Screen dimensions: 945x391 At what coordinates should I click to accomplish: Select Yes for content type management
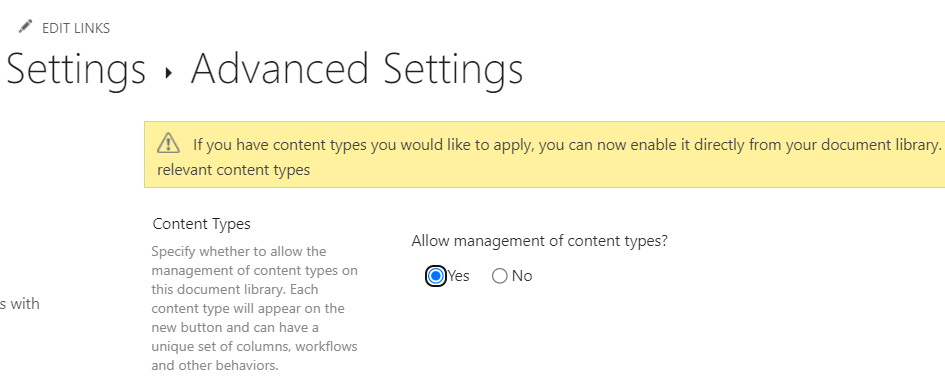click(x=435, y=276)
